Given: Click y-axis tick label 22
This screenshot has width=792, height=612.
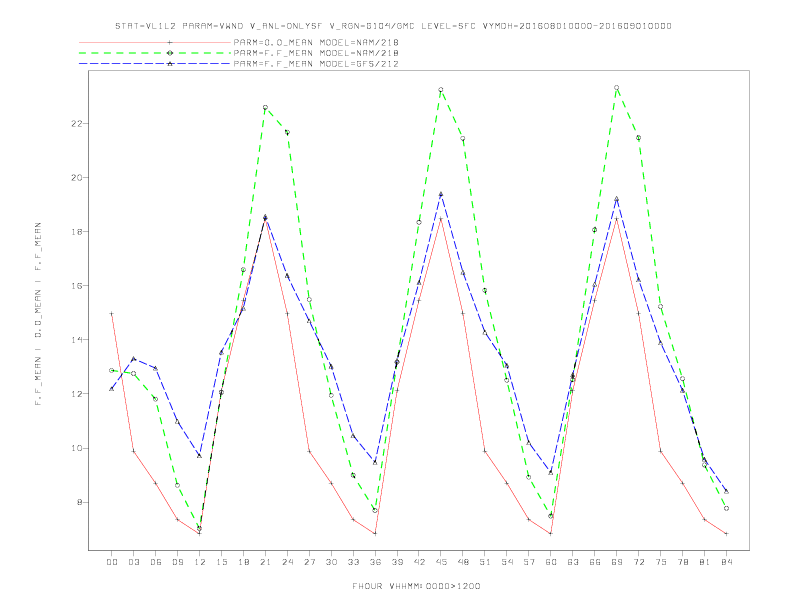Looking at the screenshot, I should pos(77,124).
